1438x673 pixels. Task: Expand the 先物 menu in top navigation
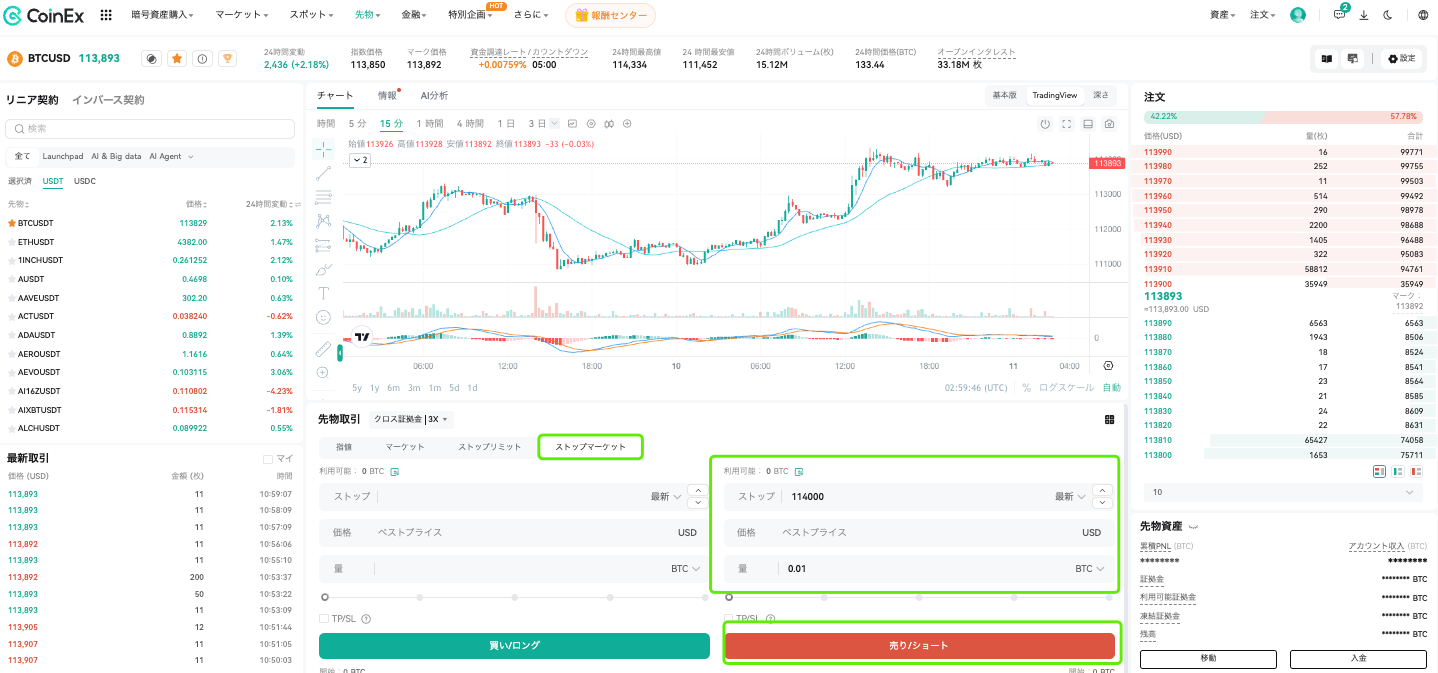(367, 15)
